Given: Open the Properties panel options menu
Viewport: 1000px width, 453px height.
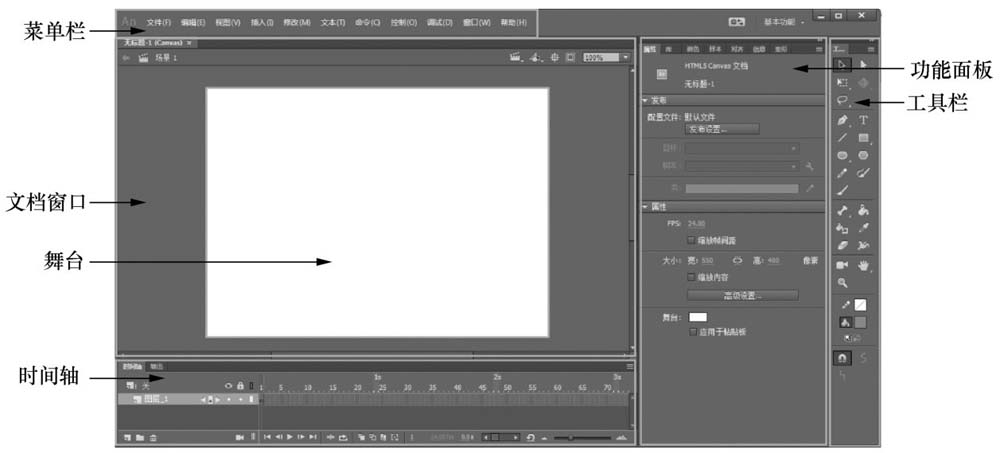Looking at the screenshot, I should coord(819,49).
